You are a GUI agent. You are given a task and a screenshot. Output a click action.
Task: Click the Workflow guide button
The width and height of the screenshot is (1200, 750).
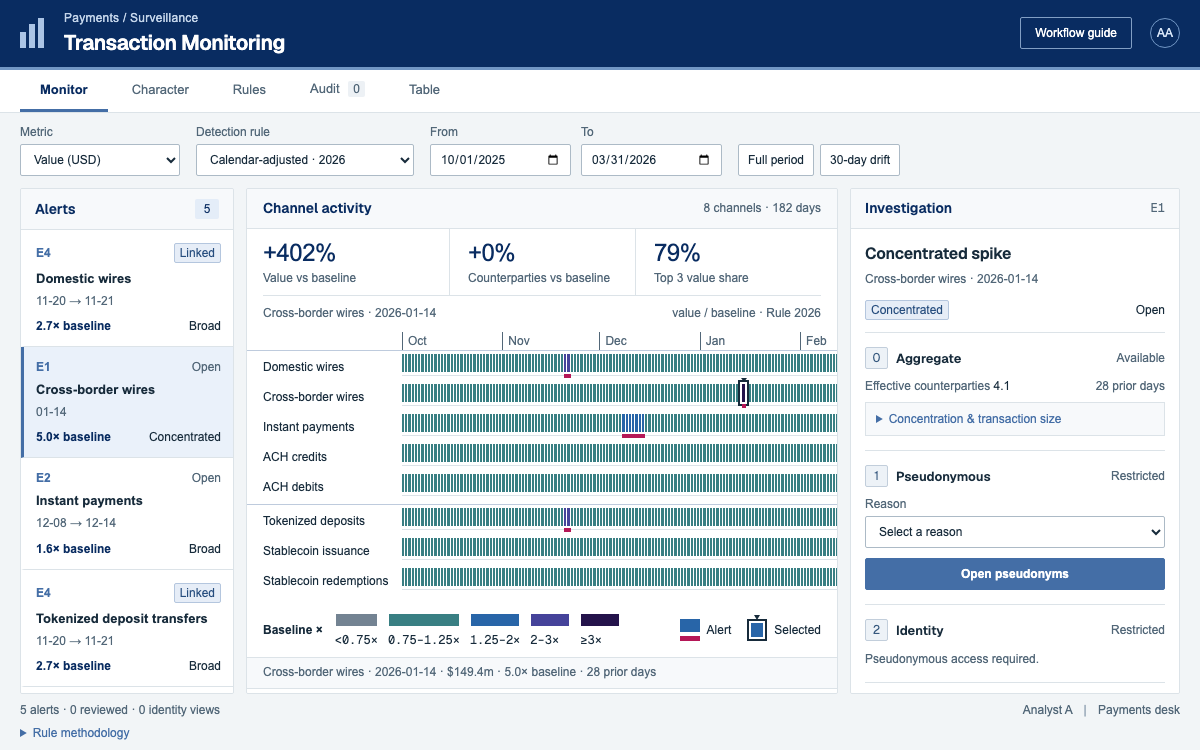click(x=1076, y=33)
